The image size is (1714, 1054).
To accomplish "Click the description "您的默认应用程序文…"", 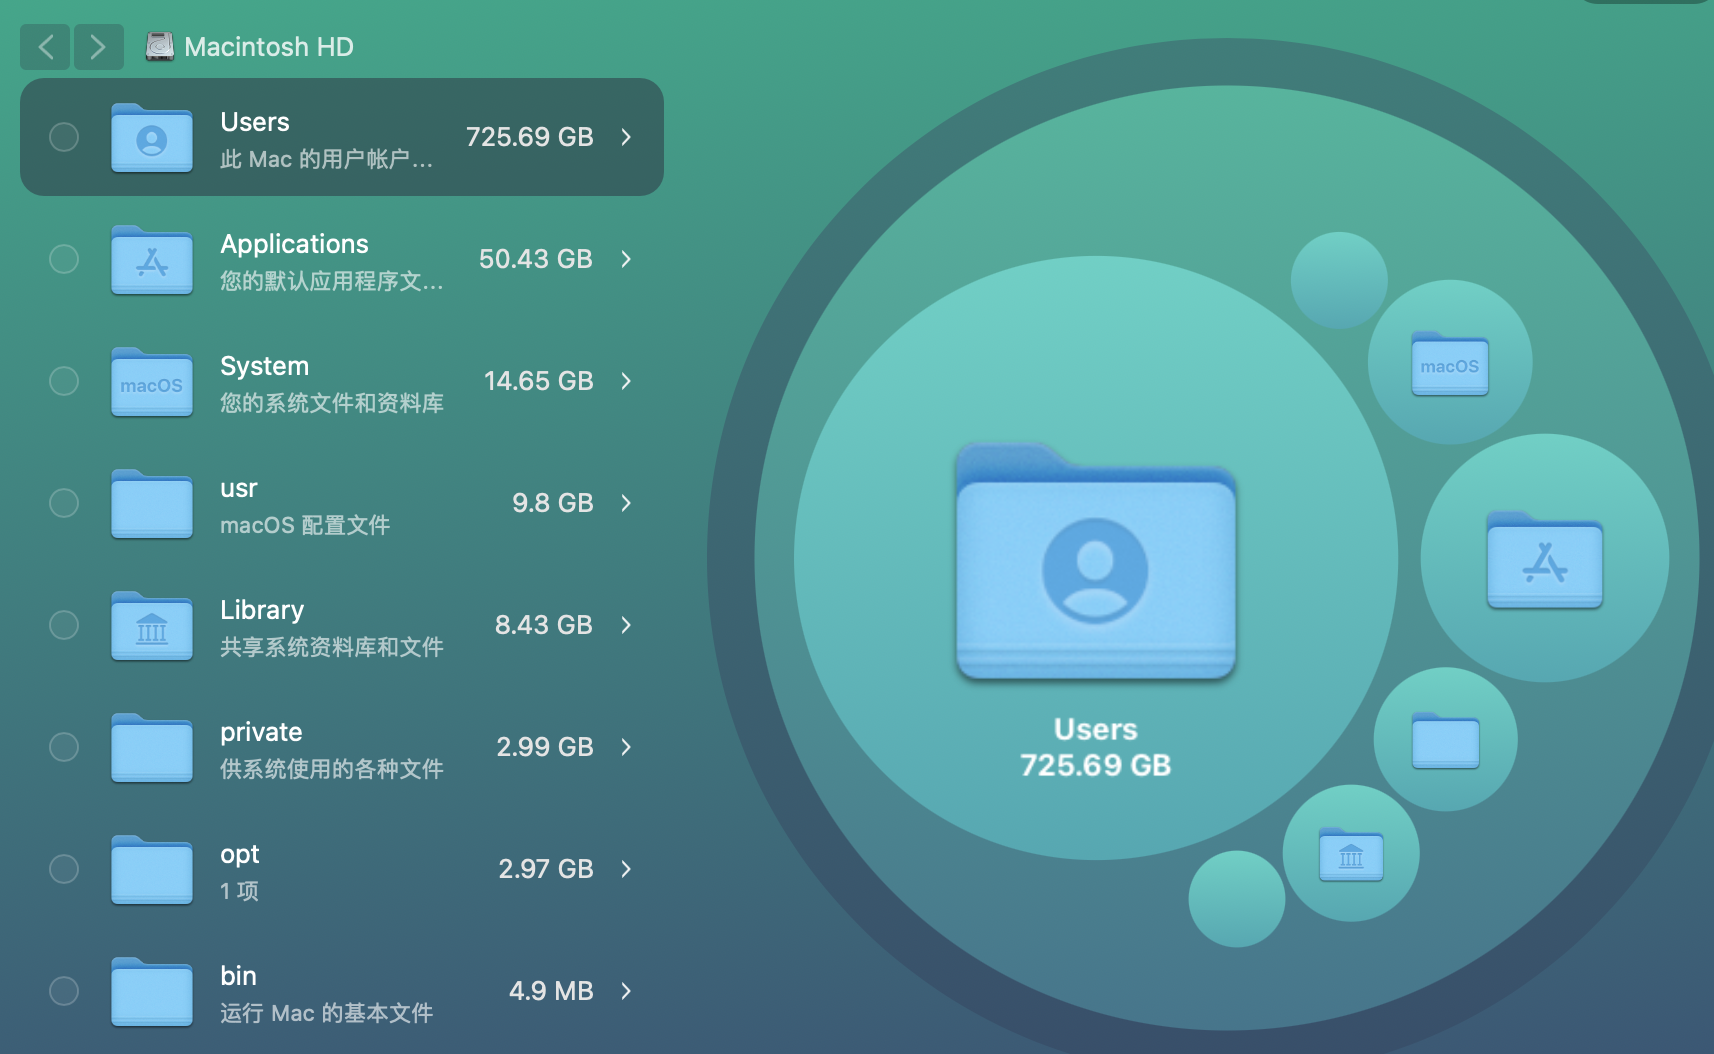I will click(x=332, y=282).
